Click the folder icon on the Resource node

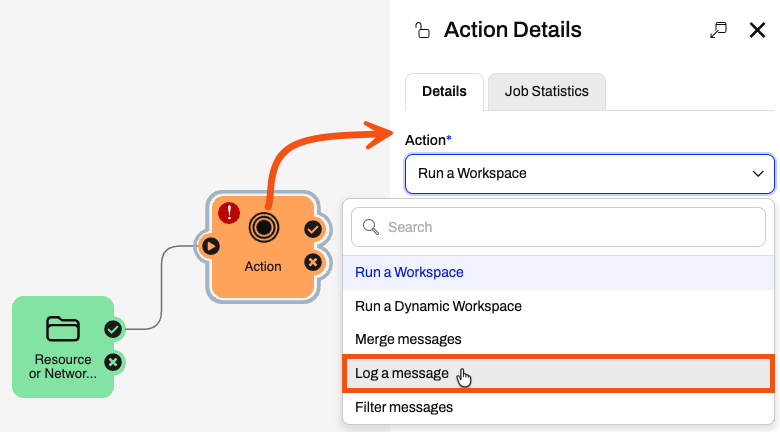point(63,328)
